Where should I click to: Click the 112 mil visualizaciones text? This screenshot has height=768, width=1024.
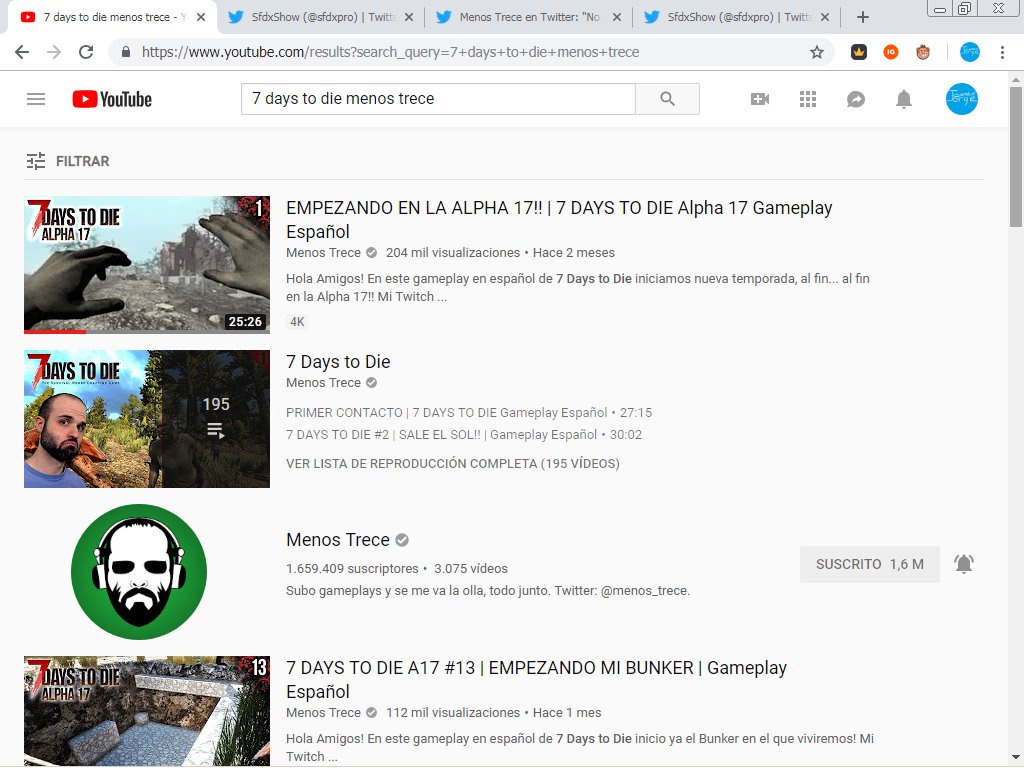click(x=453, y=712)
